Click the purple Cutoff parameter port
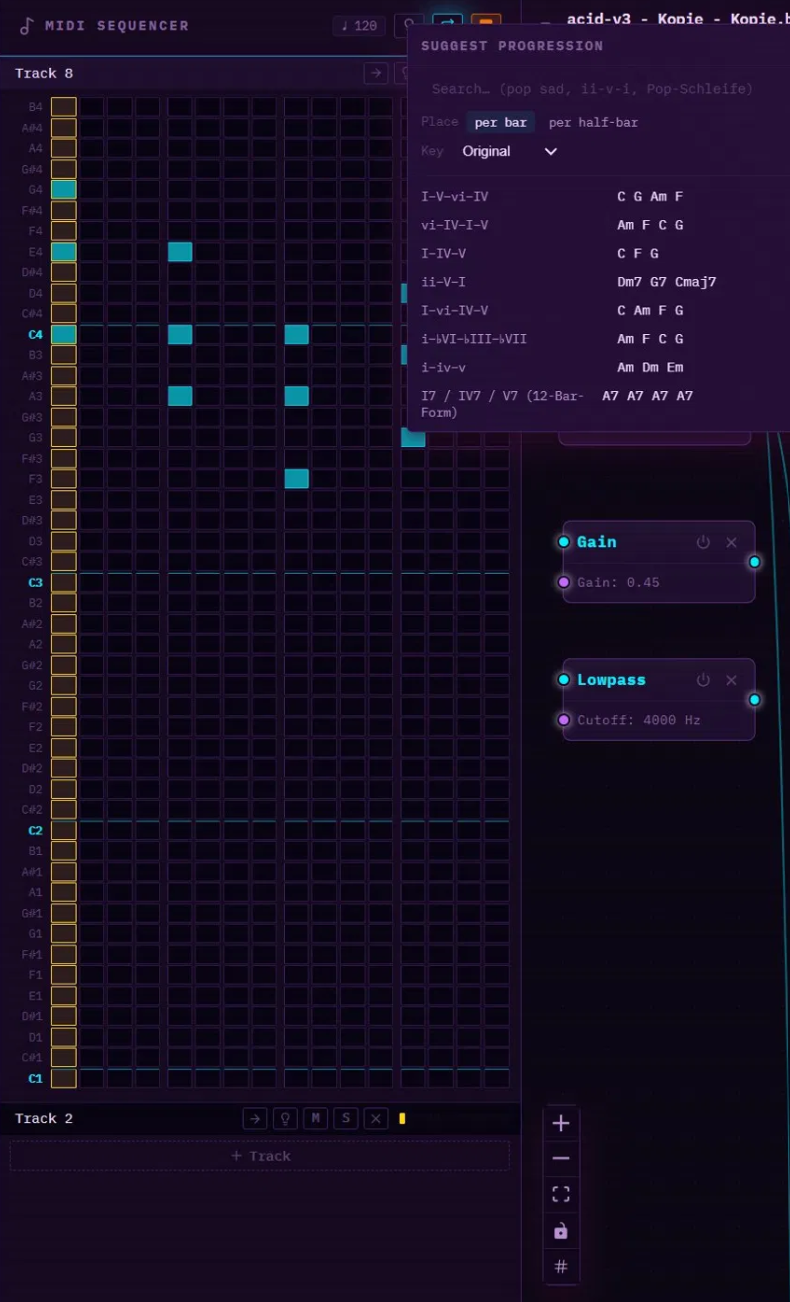Image resolution: width=790 pixels, height=1302 pixels. point(564,720)
